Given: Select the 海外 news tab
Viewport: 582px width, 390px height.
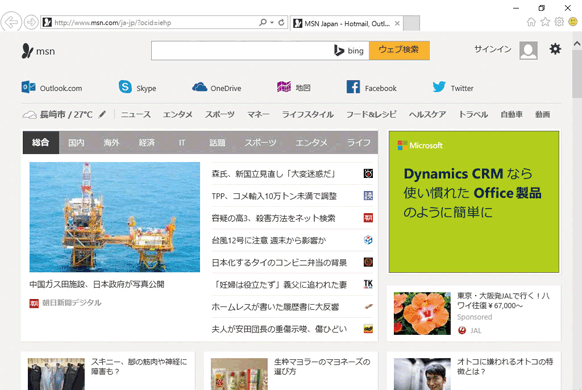Looking at the screenshot, I should pos(111,142).
